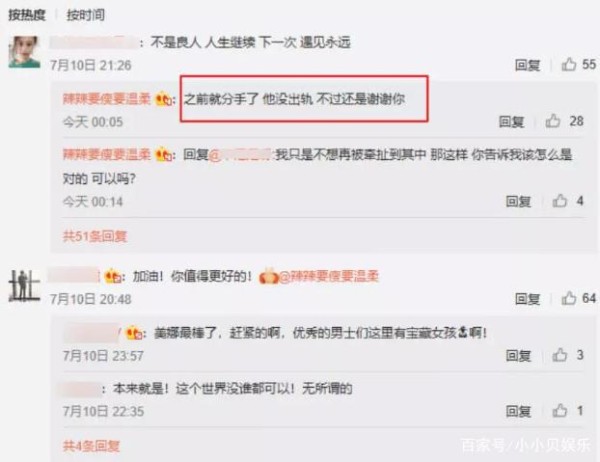This screenshot has height=462, width=600.
Task: Open first commenter's avatar photo
Action: [x=24, y=52]
